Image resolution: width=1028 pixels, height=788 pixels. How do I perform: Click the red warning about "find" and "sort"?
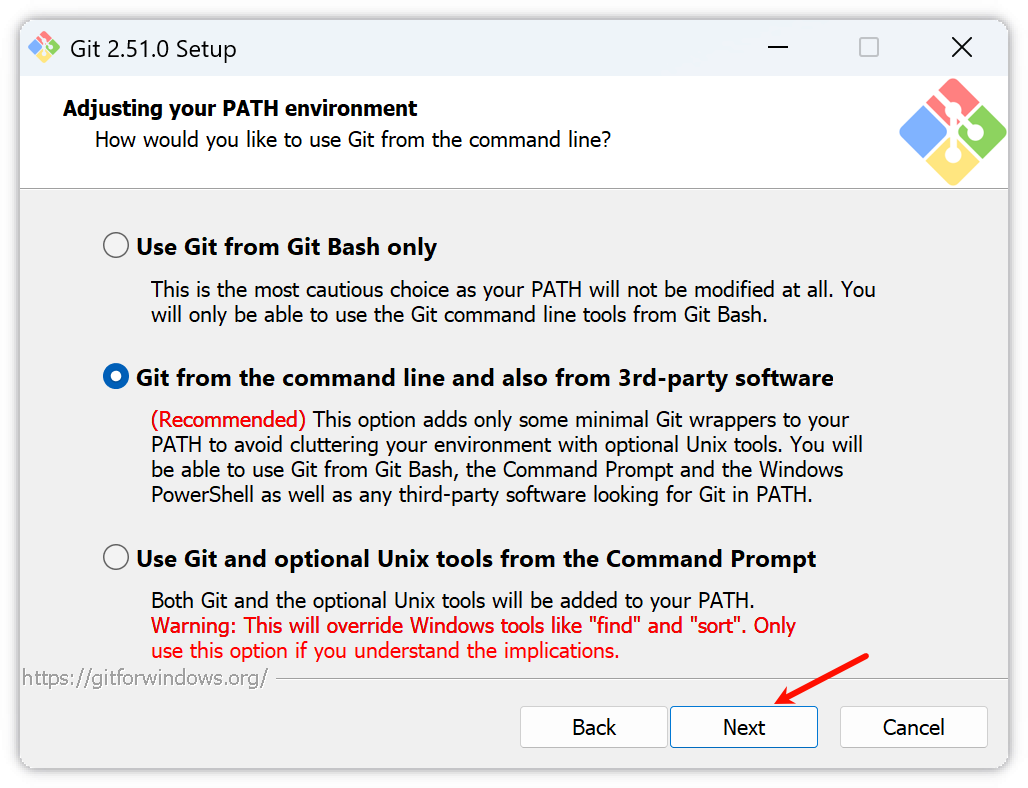[473, 627]
